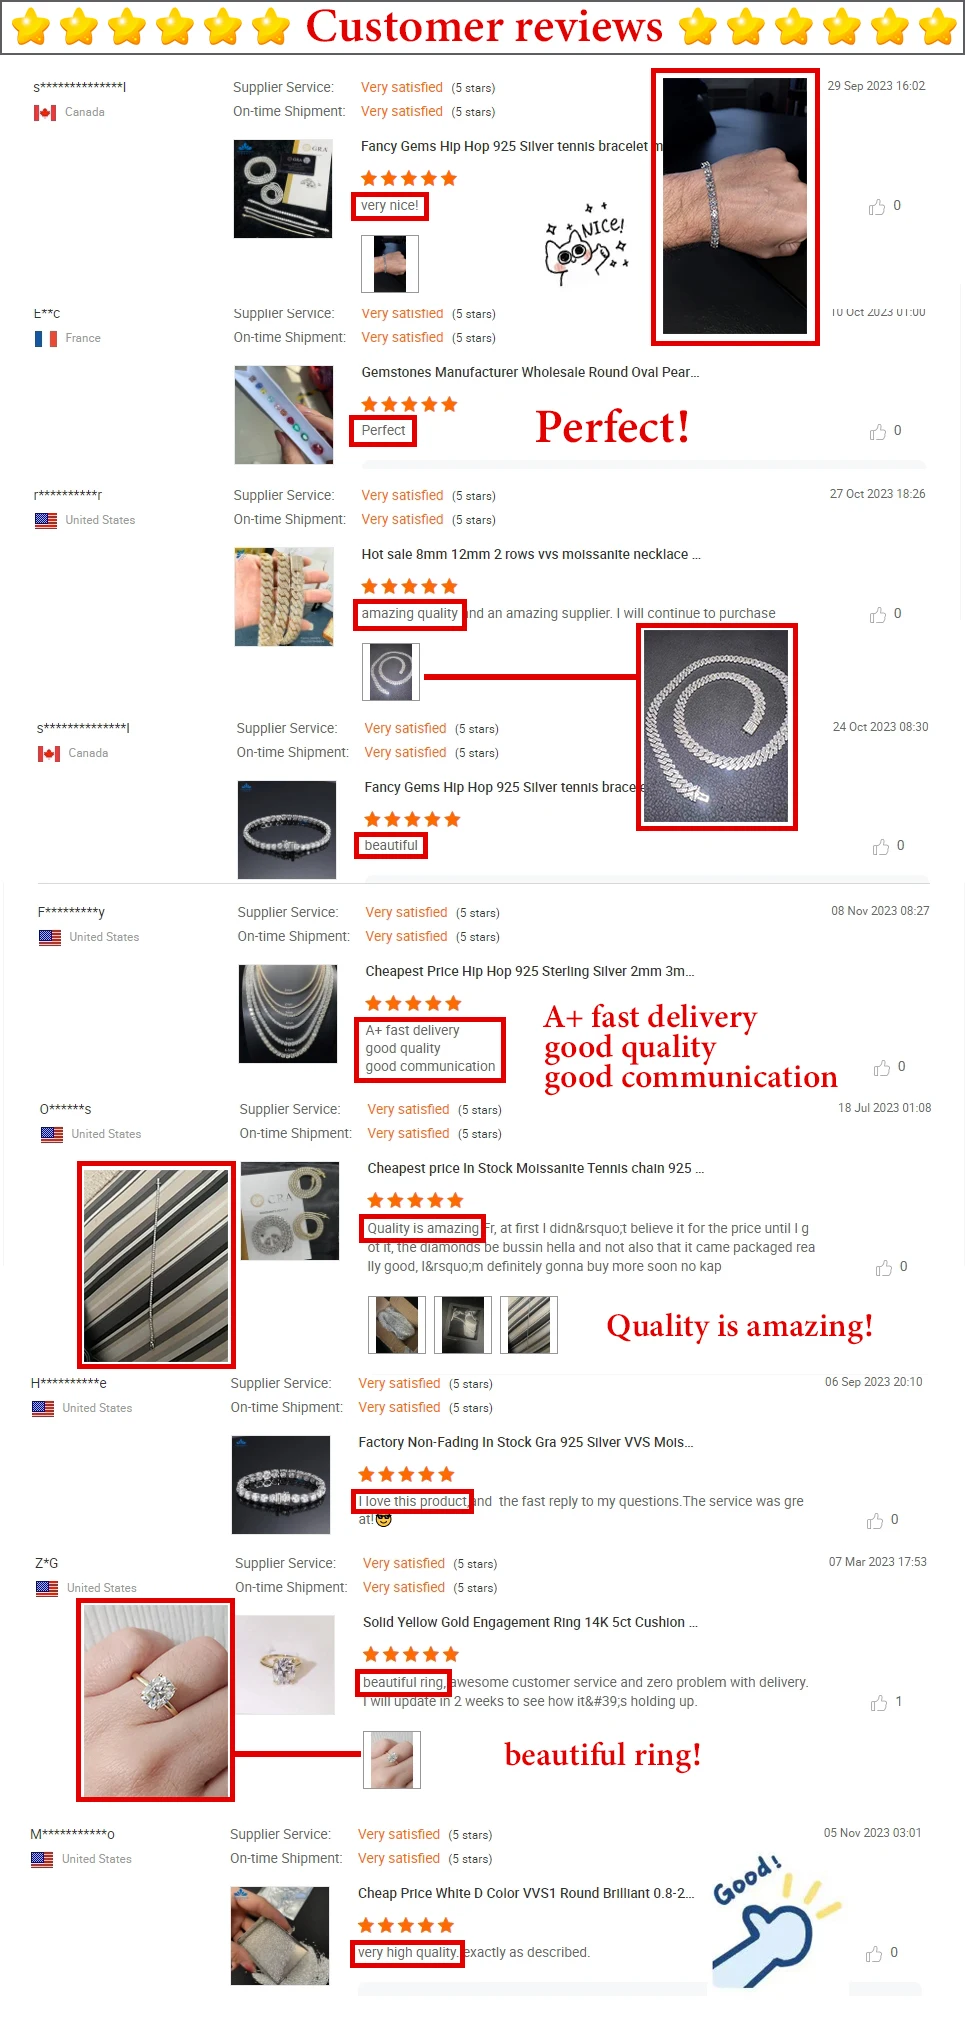View wrist bracelet photo under very nice review
Screen dimensions: 965x2023
pos(390,264)
